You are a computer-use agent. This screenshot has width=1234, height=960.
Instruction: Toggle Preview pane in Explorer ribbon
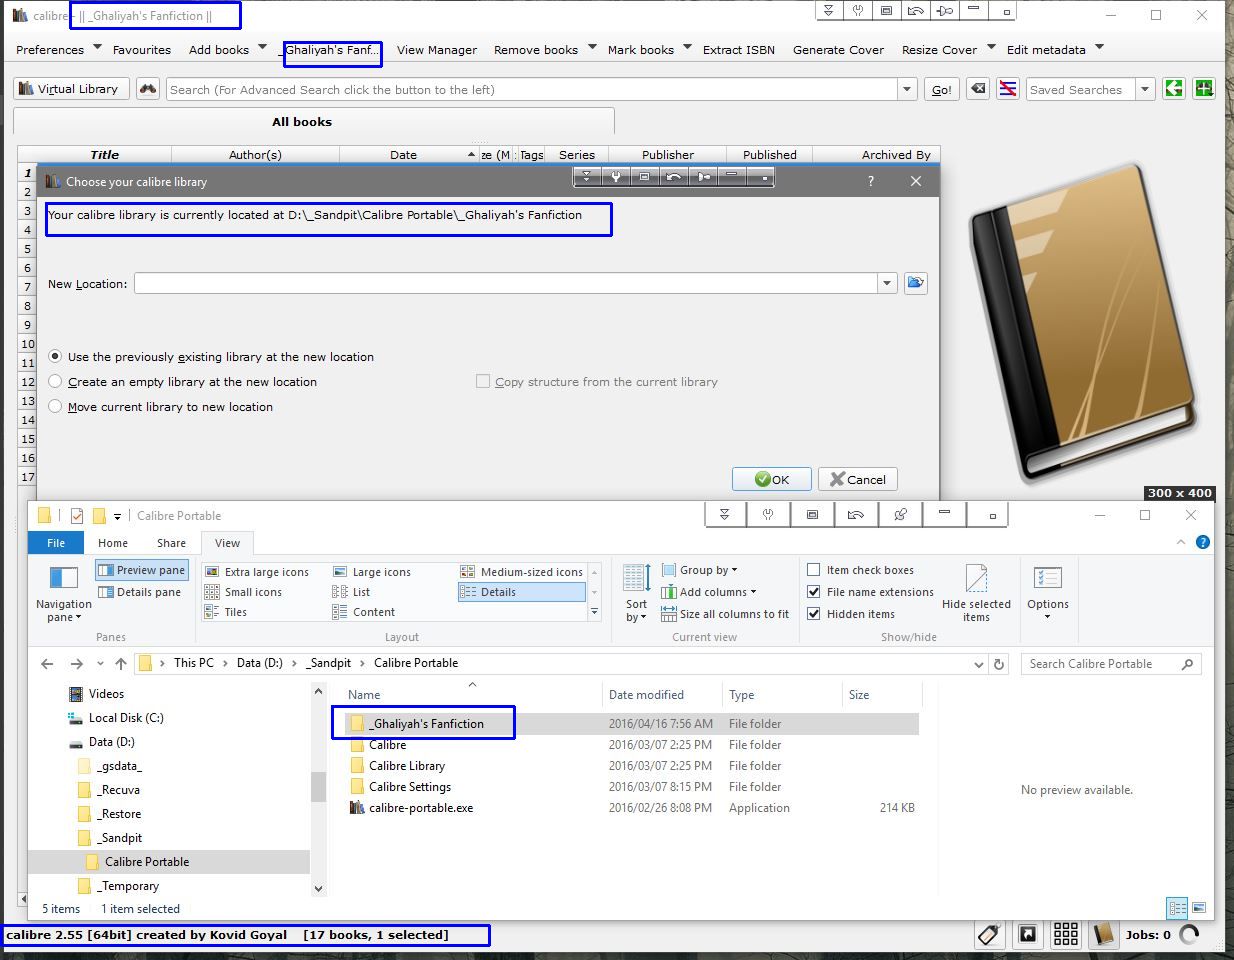point(141,570)
